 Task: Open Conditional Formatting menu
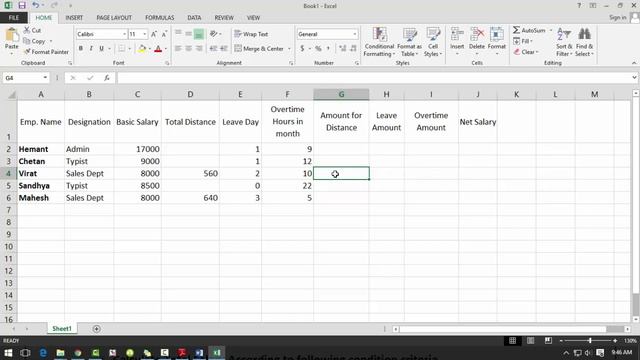pyautogui.click(x=379, y=42)
